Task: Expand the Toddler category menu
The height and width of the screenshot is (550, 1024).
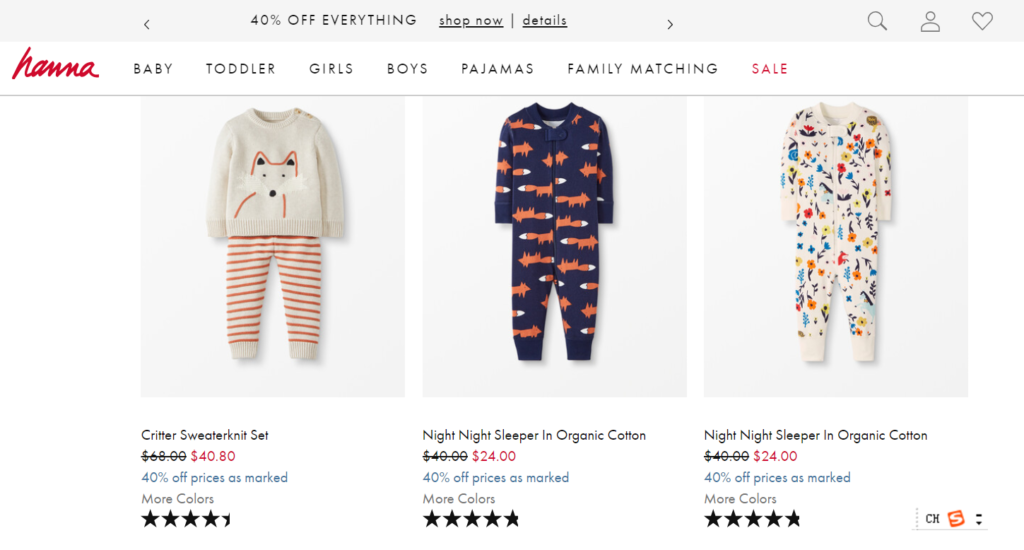Action: 241,69
